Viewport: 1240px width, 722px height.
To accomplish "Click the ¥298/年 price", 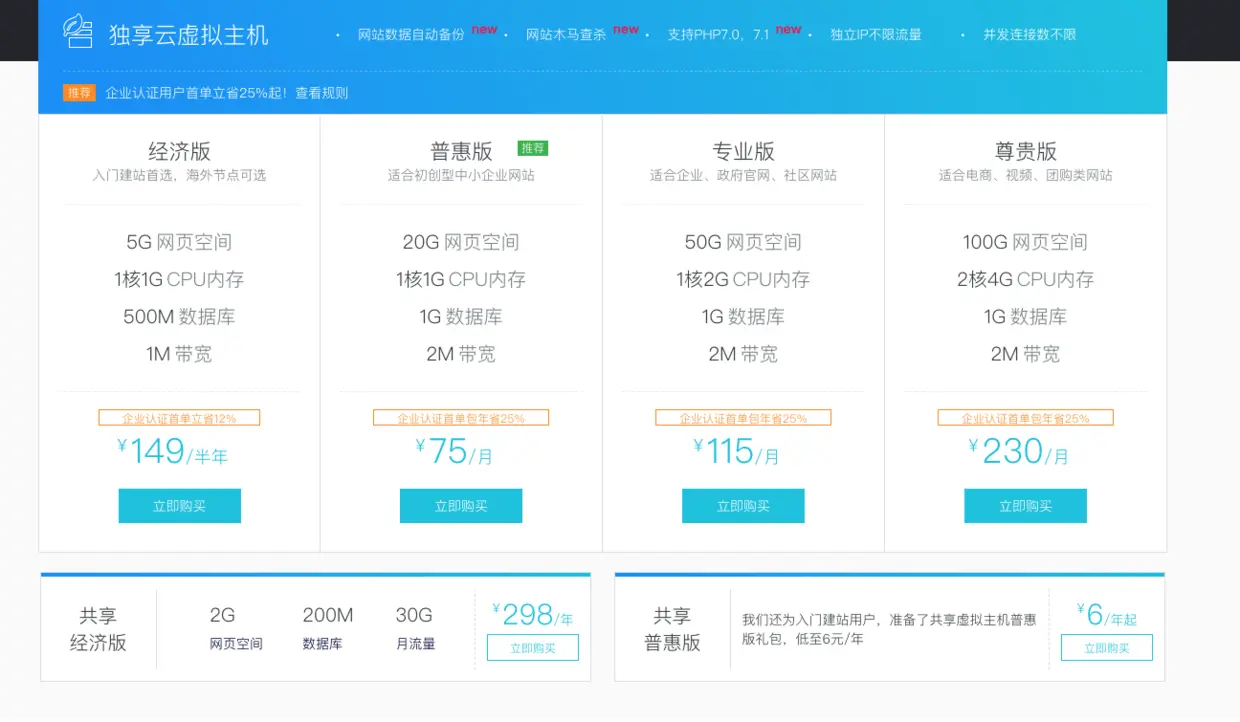I will click(533, 614).
